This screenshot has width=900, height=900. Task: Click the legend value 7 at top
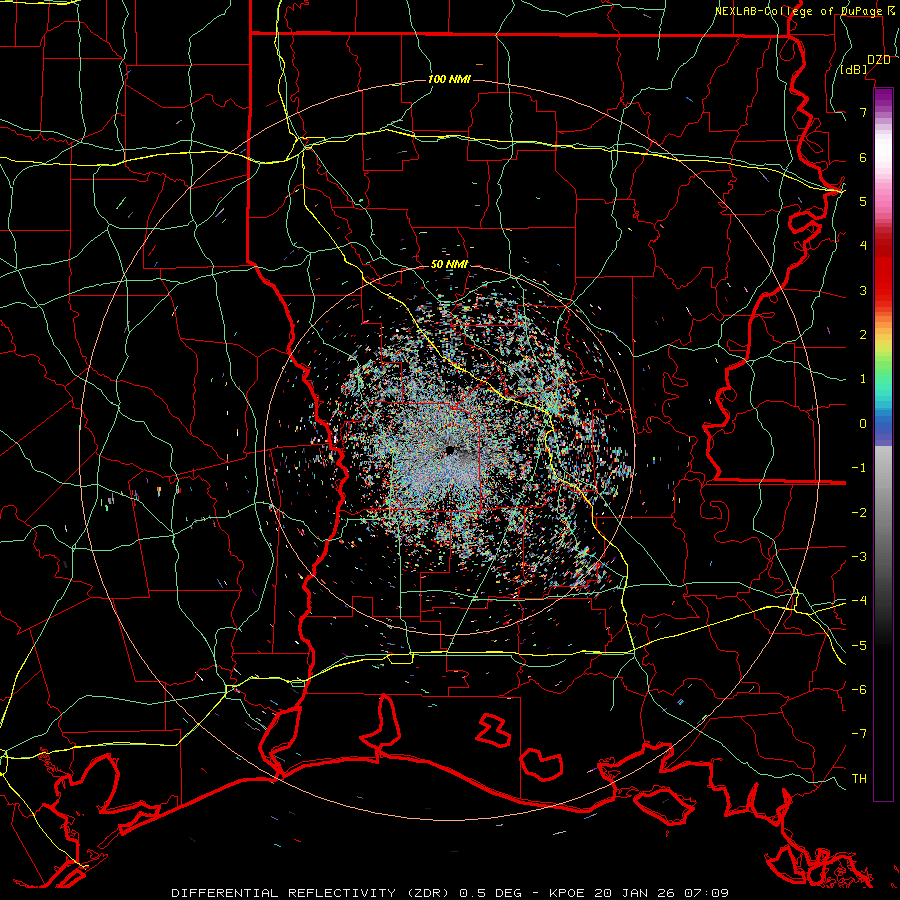(x=863, y=112)
